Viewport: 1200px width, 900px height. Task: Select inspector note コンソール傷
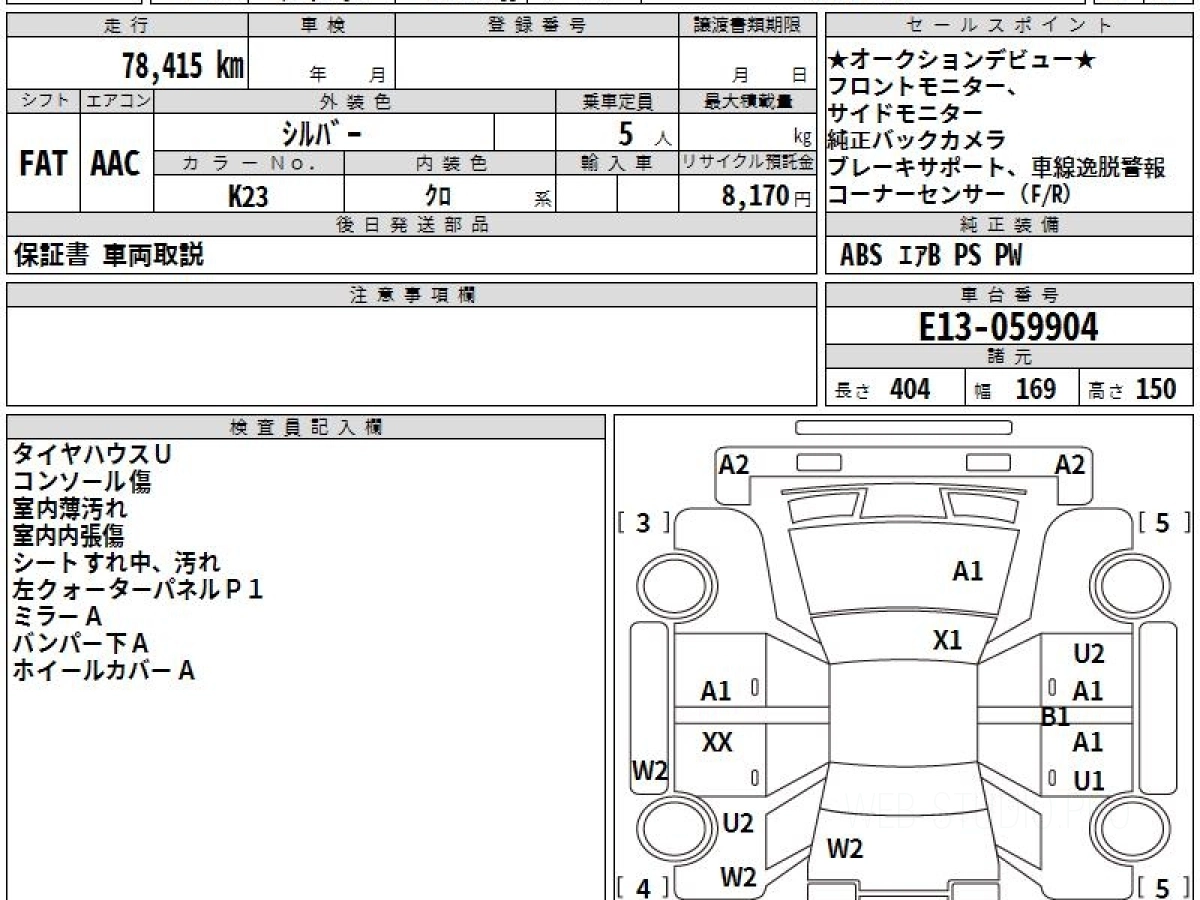click(82, 481)
